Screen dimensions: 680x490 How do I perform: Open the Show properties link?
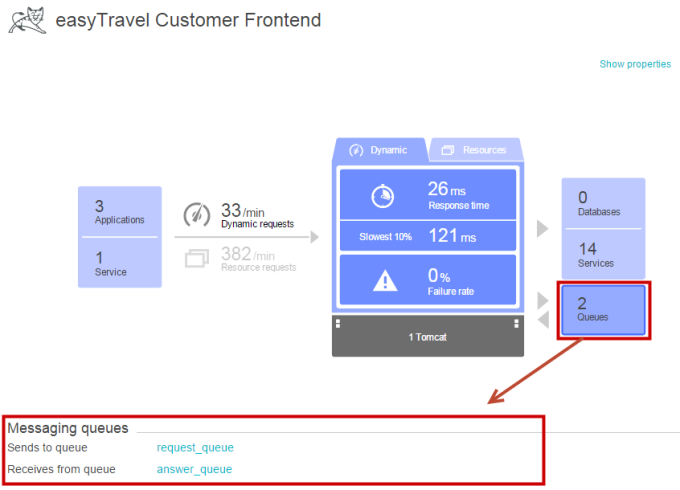point(635,64)
